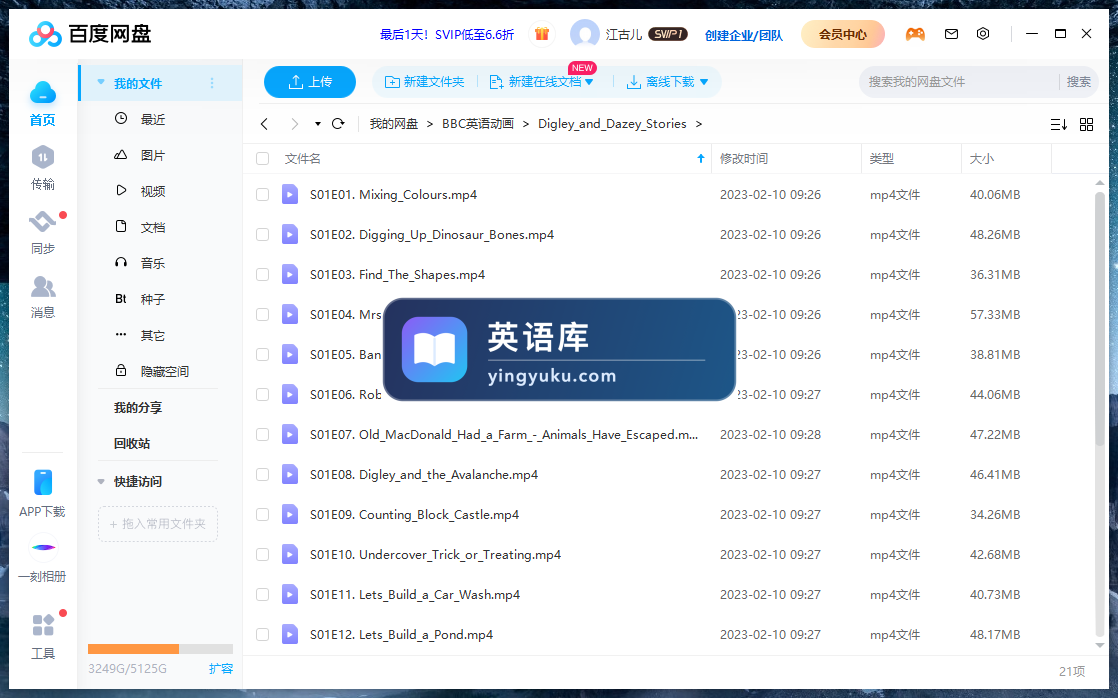Switch to grid thumbnail view
1118x698 pixels.
click(1087, 125)
